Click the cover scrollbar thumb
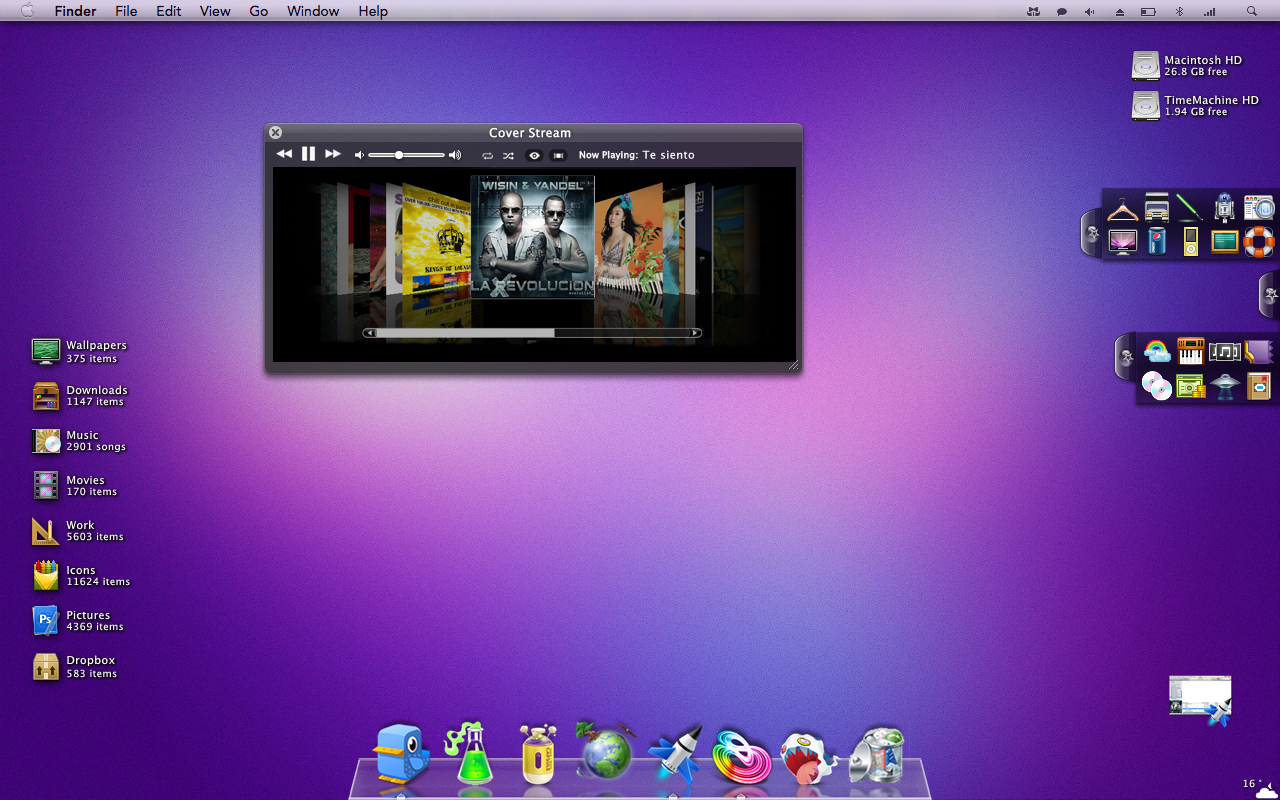 pyautogui.click(x=466, y=333)
